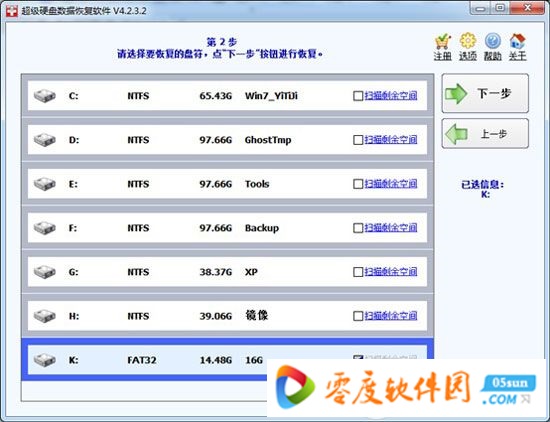The image size is (550, 422).
Task: Click 97.66G in the E: row
Action: [x=216, y=184]
